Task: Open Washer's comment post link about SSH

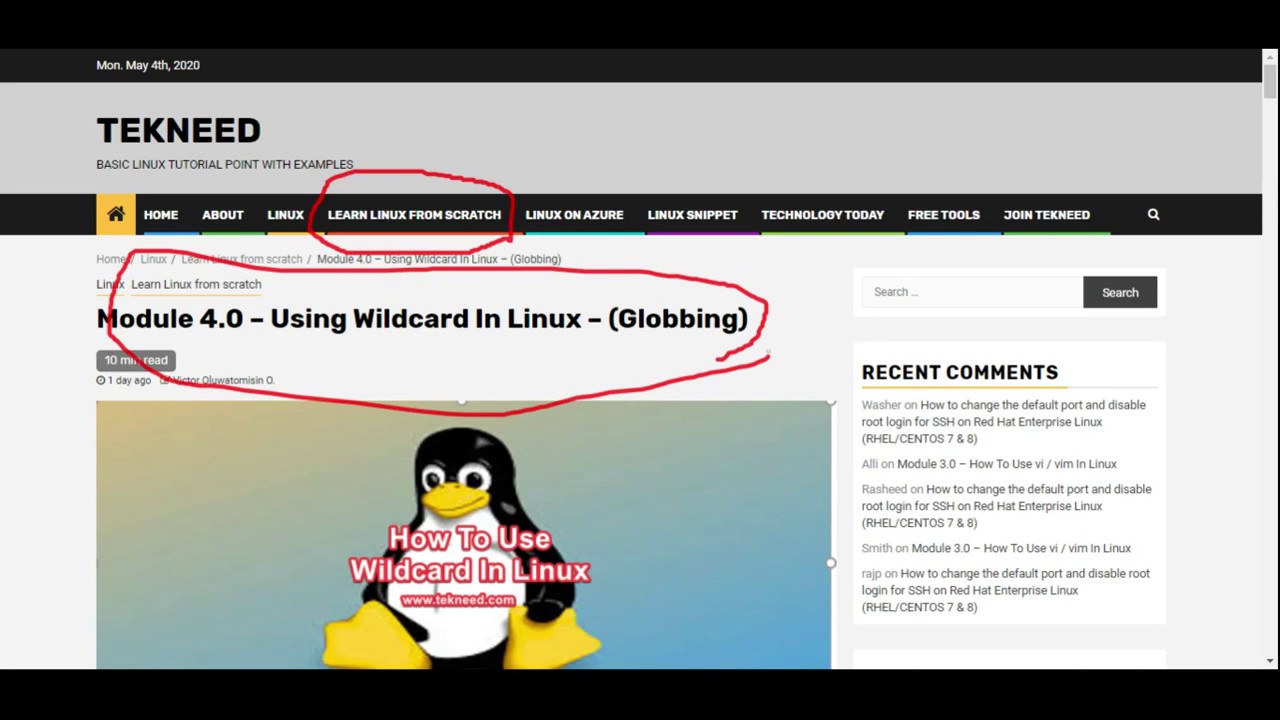Action: tap(1004, 422)
